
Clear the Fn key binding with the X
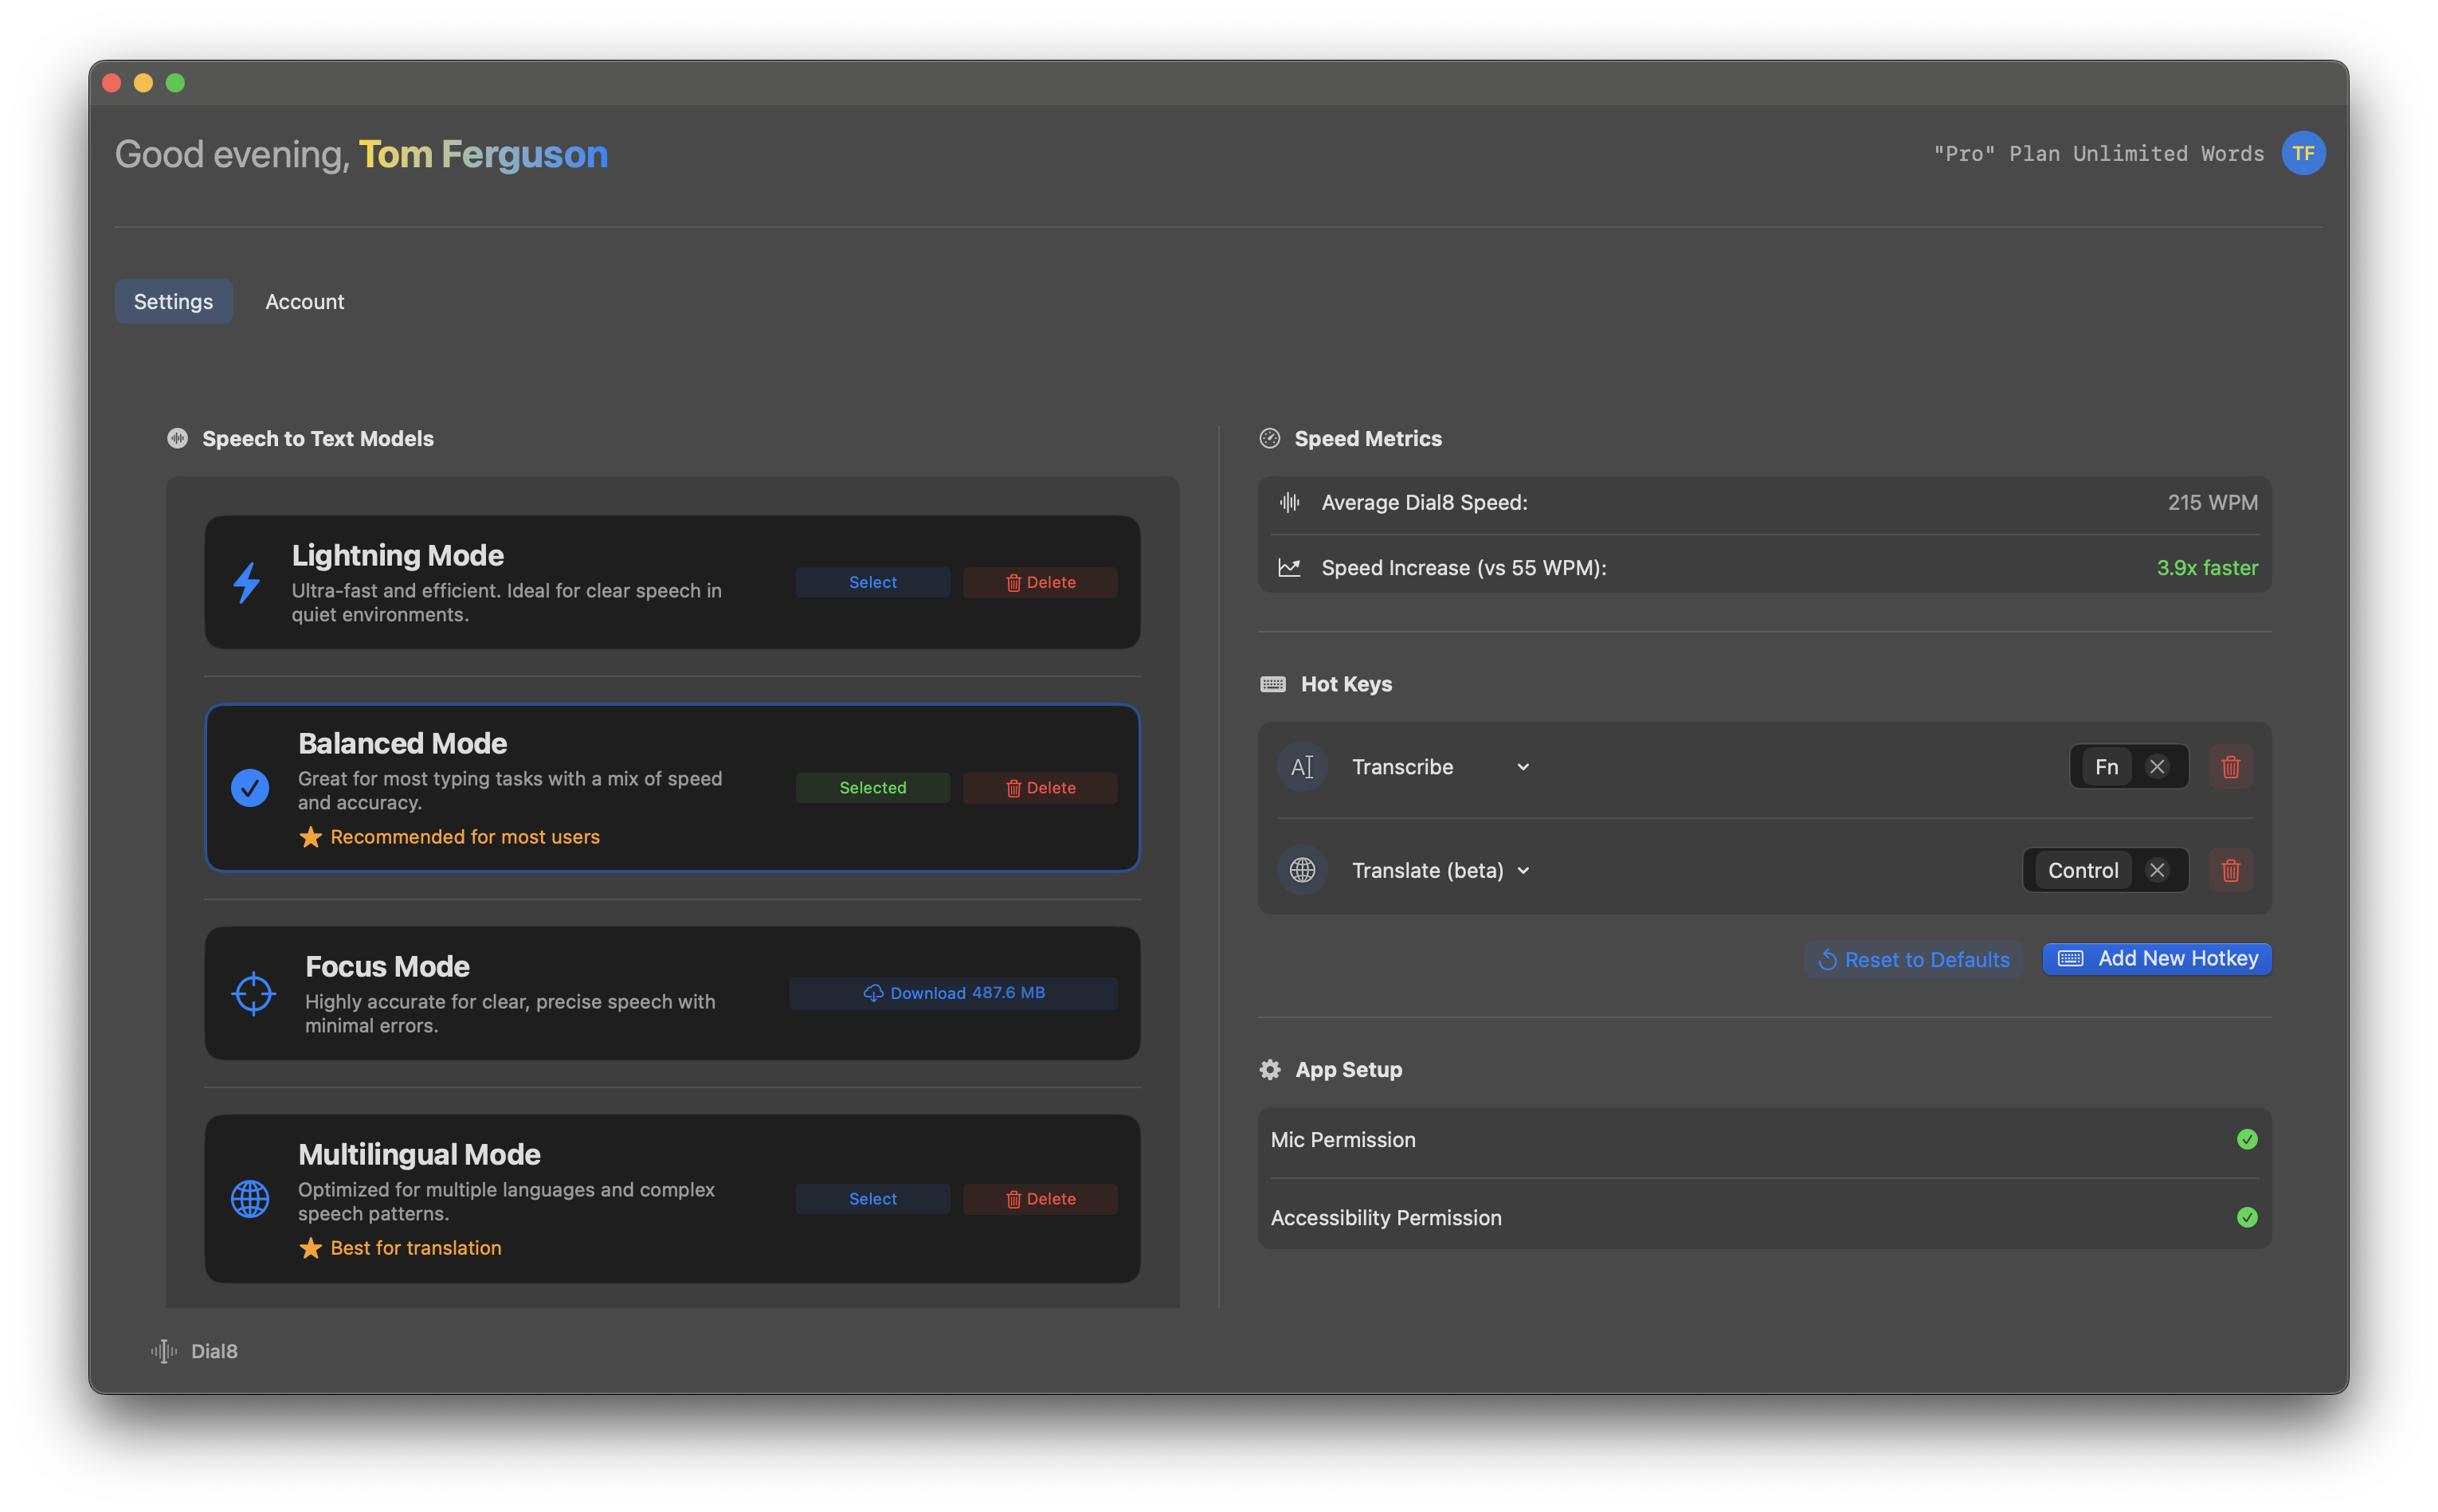[2157, 767]
